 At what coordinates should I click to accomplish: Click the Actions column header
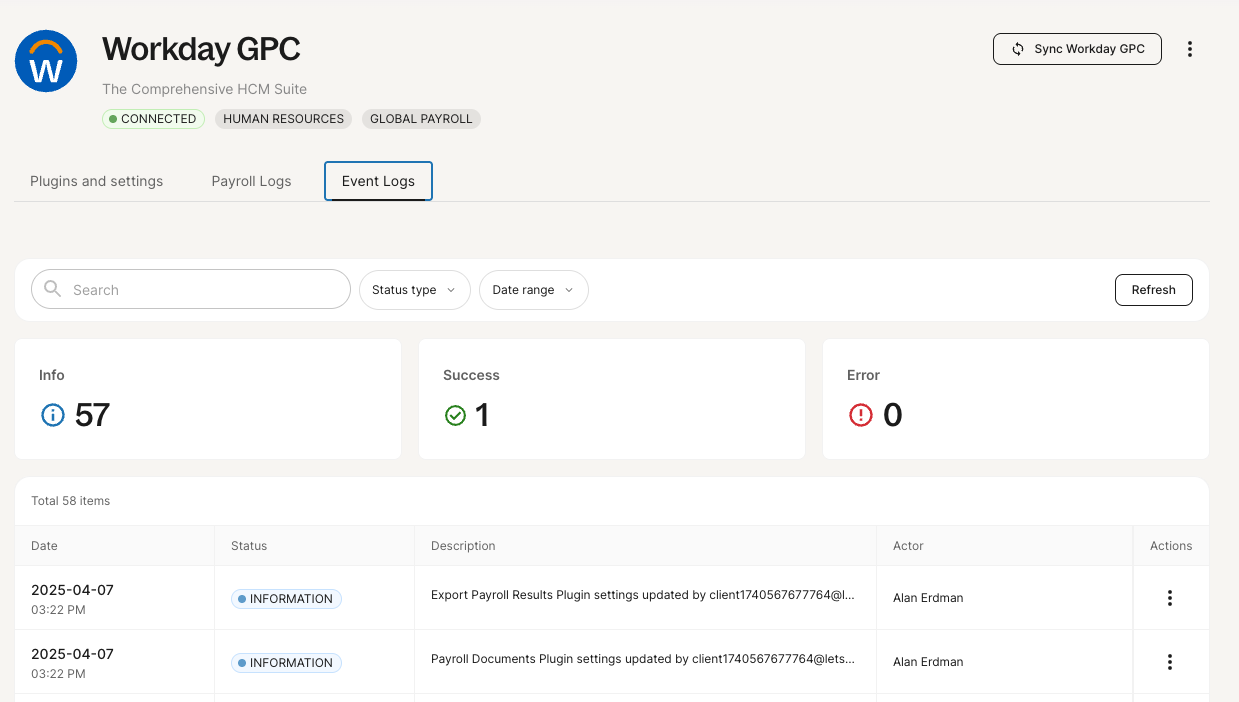pos(1171,546)
